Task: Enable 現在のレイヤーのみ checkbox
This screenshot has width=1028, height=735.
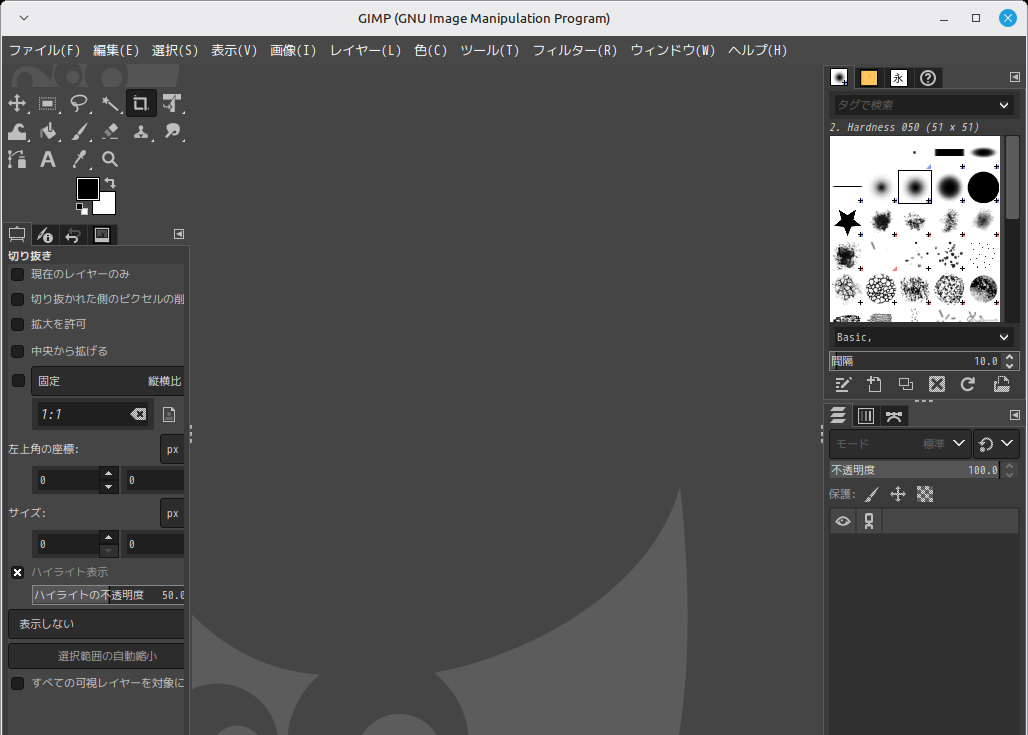Action: 17,274
